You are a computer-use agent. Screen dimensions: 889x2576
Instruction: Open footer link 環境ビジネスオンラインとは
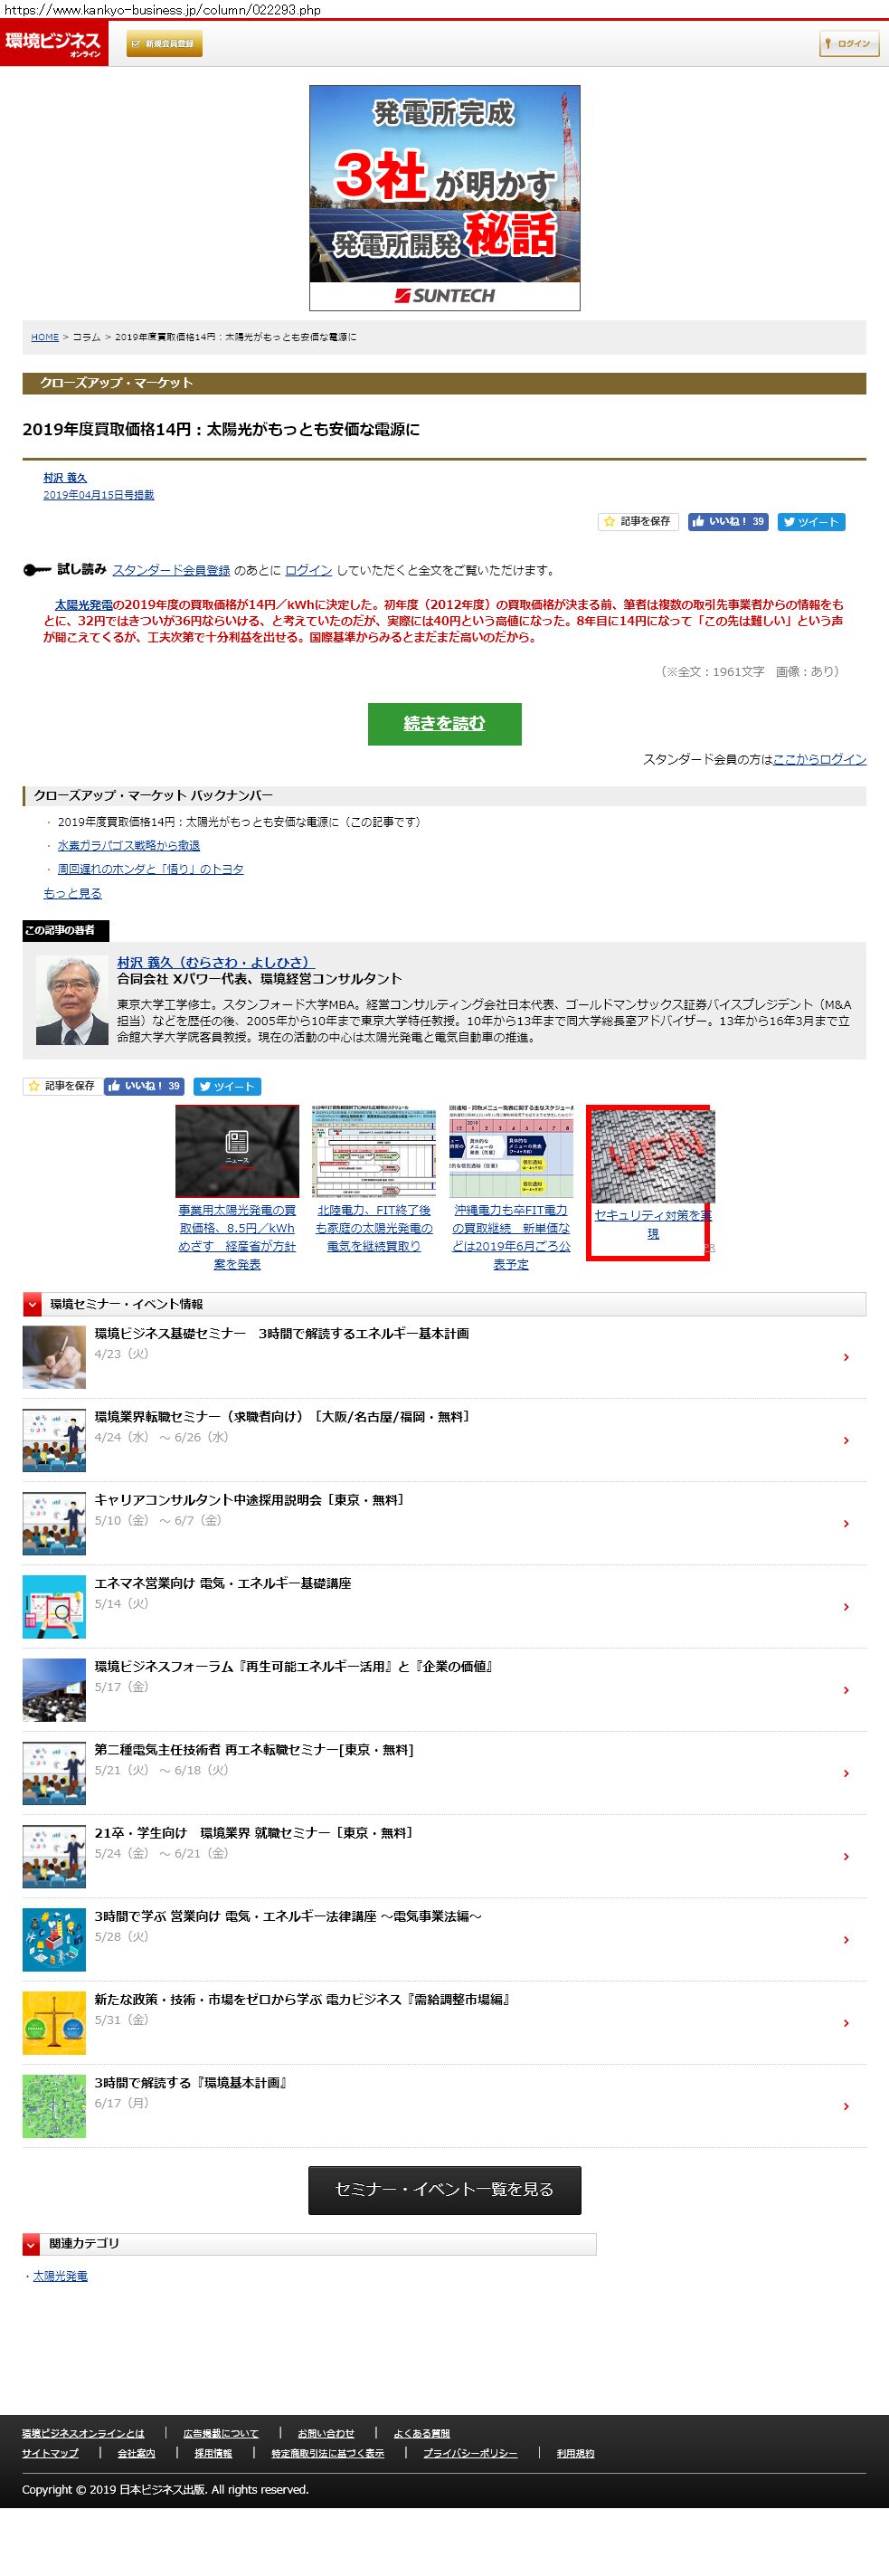pyautogui.click(x=83, y=2433)
